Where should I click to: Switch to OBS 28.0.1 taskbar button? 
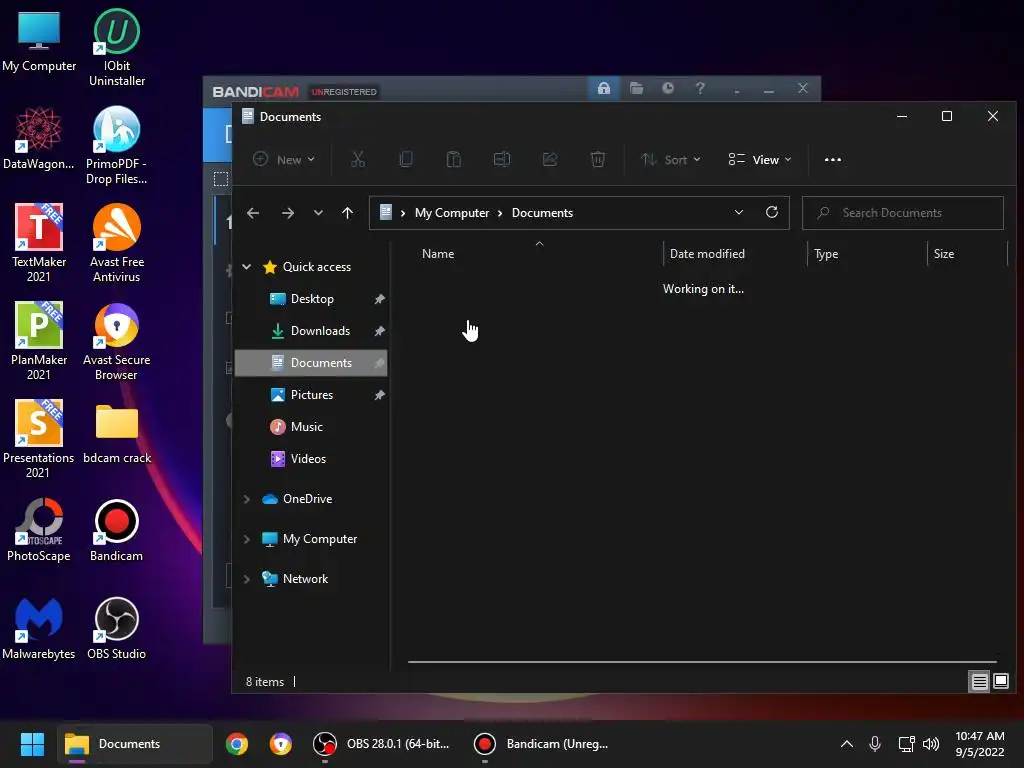point(381,744)
